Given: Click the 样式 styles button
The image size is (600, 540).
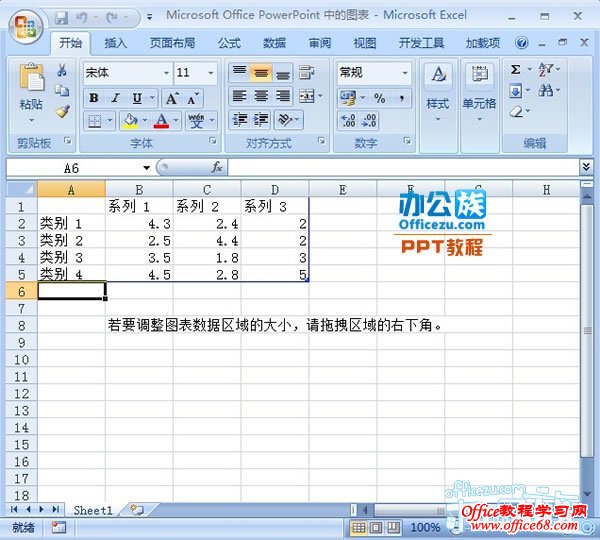Looking at the screenshot, I should pos(437,89).
